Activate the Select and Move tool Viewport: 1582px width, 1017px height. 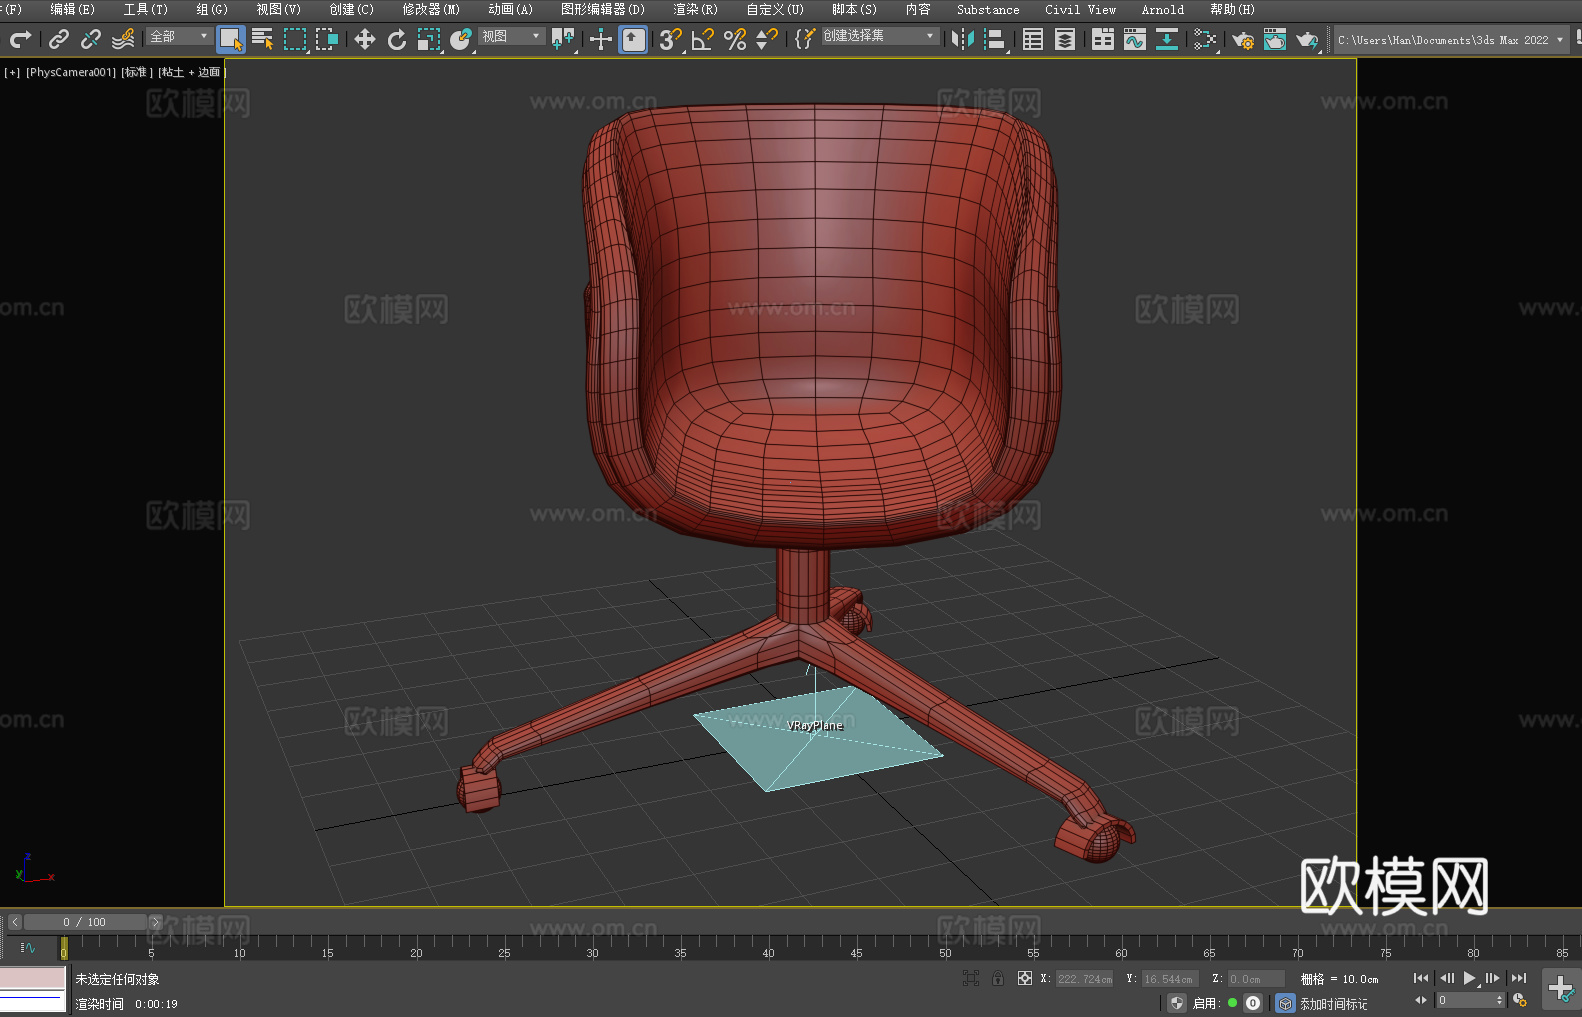point(365,39)
